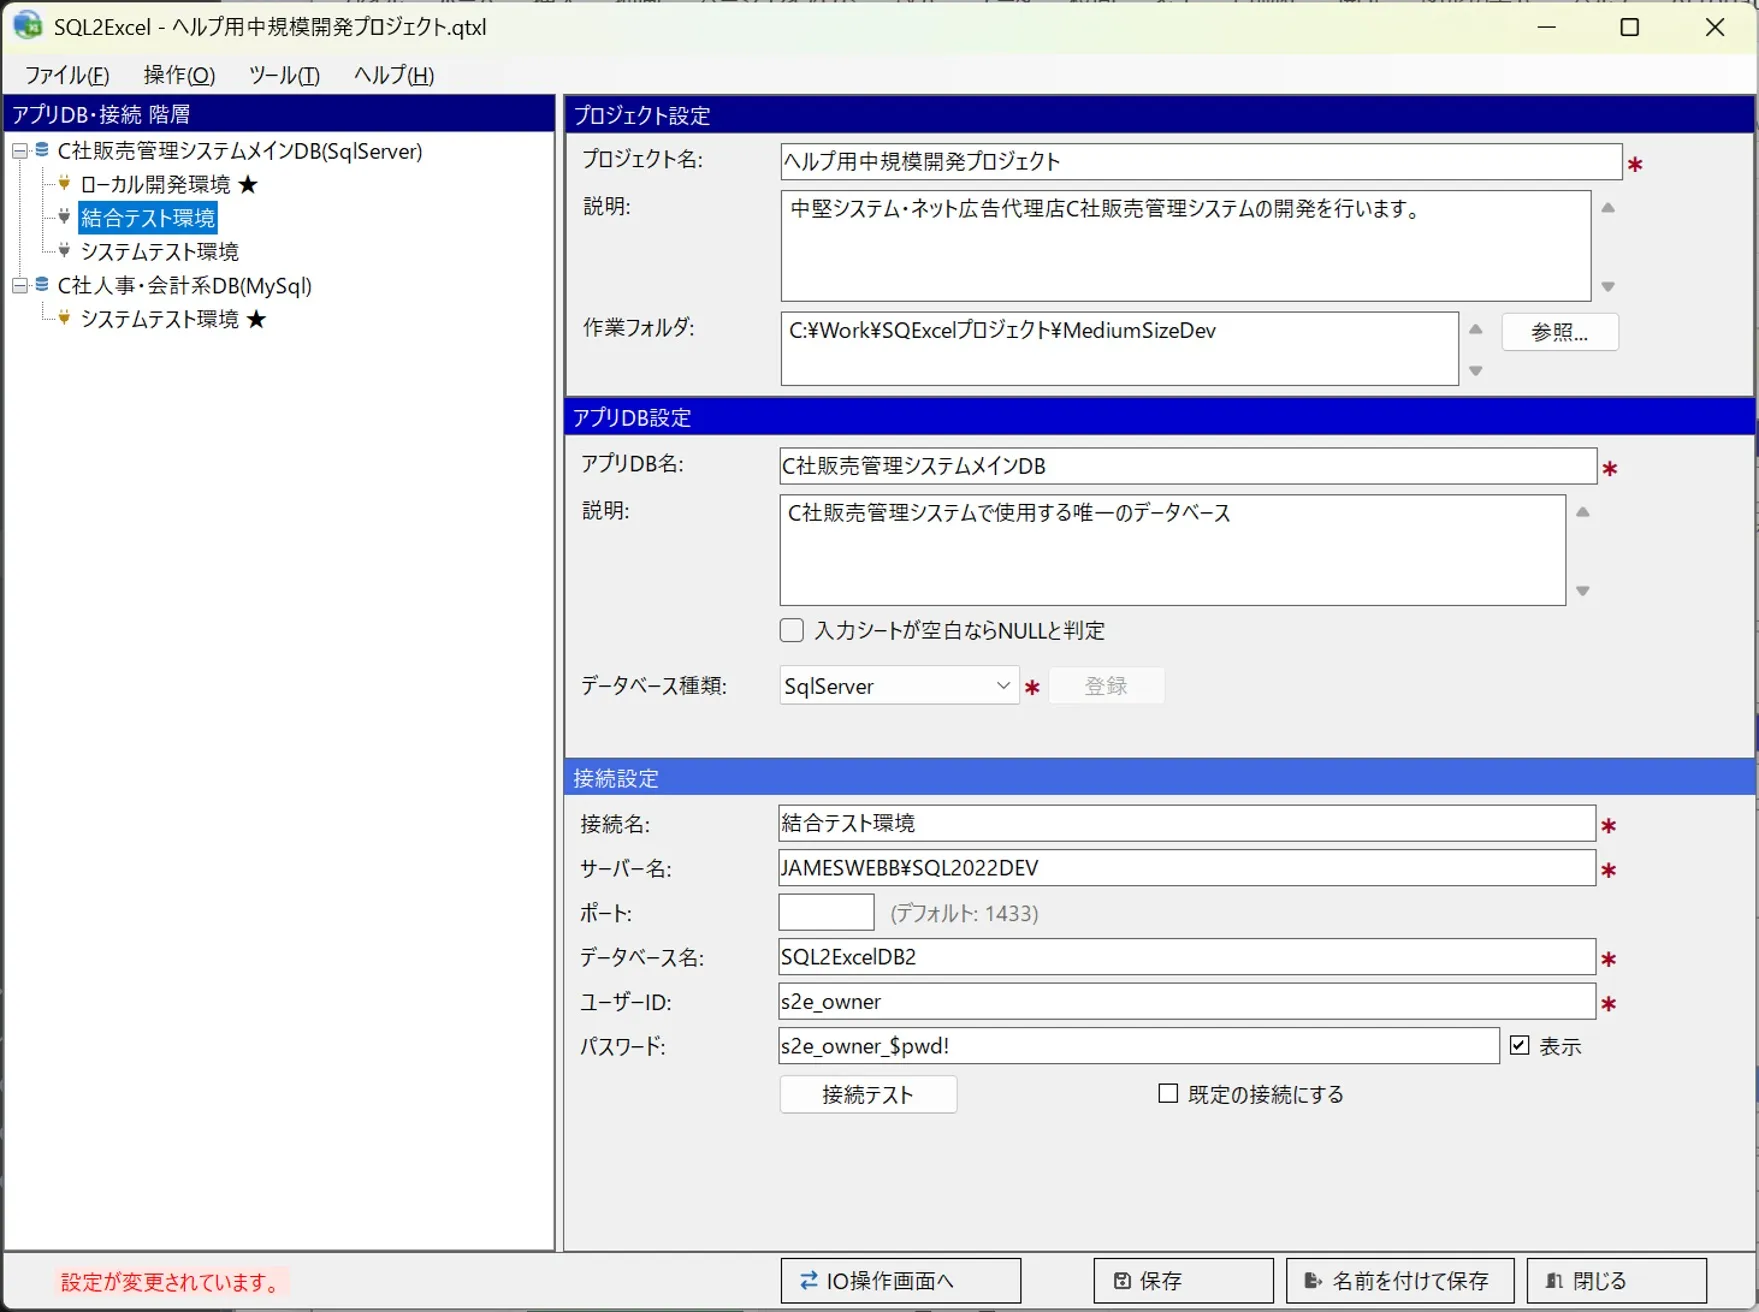Image resolution: width=1759 pixels, height=1312 pixels.
Task: Click the プロジェクト名 input field
Action: 1201,162
